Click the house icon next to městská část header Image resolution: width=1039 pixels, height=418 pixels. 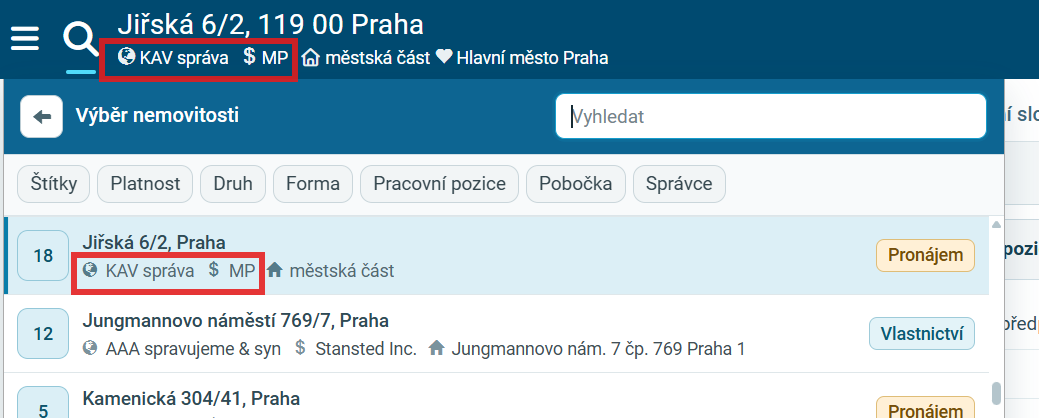pos(310,58)
